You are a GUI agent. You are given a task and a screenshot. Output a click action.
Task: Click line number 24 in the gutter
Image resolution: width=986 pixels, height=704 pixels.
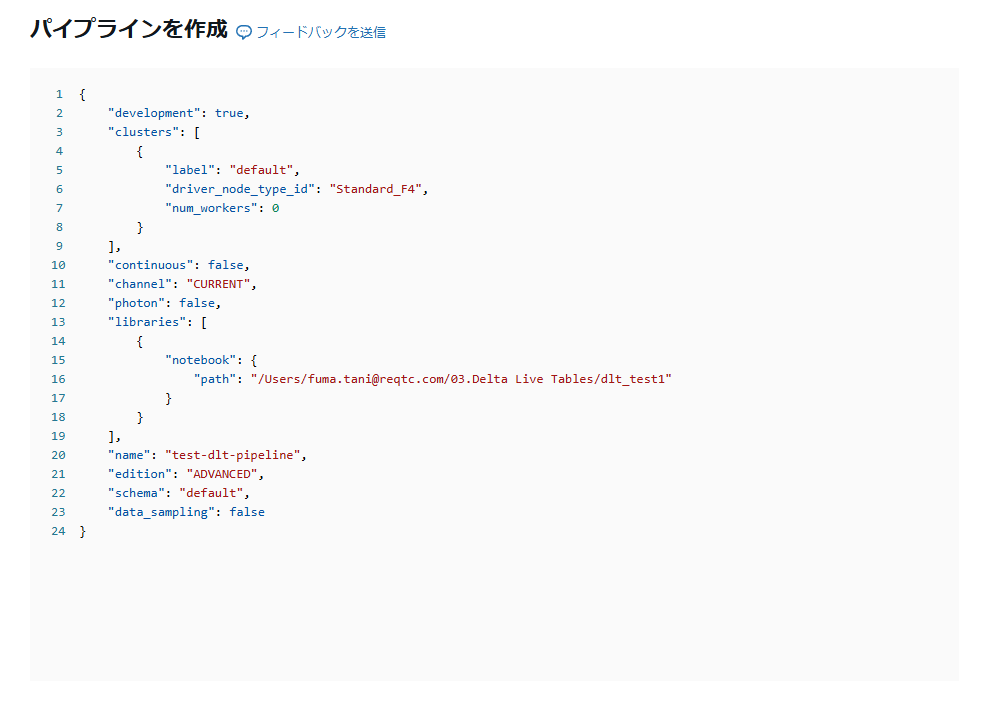click(57, 531)
